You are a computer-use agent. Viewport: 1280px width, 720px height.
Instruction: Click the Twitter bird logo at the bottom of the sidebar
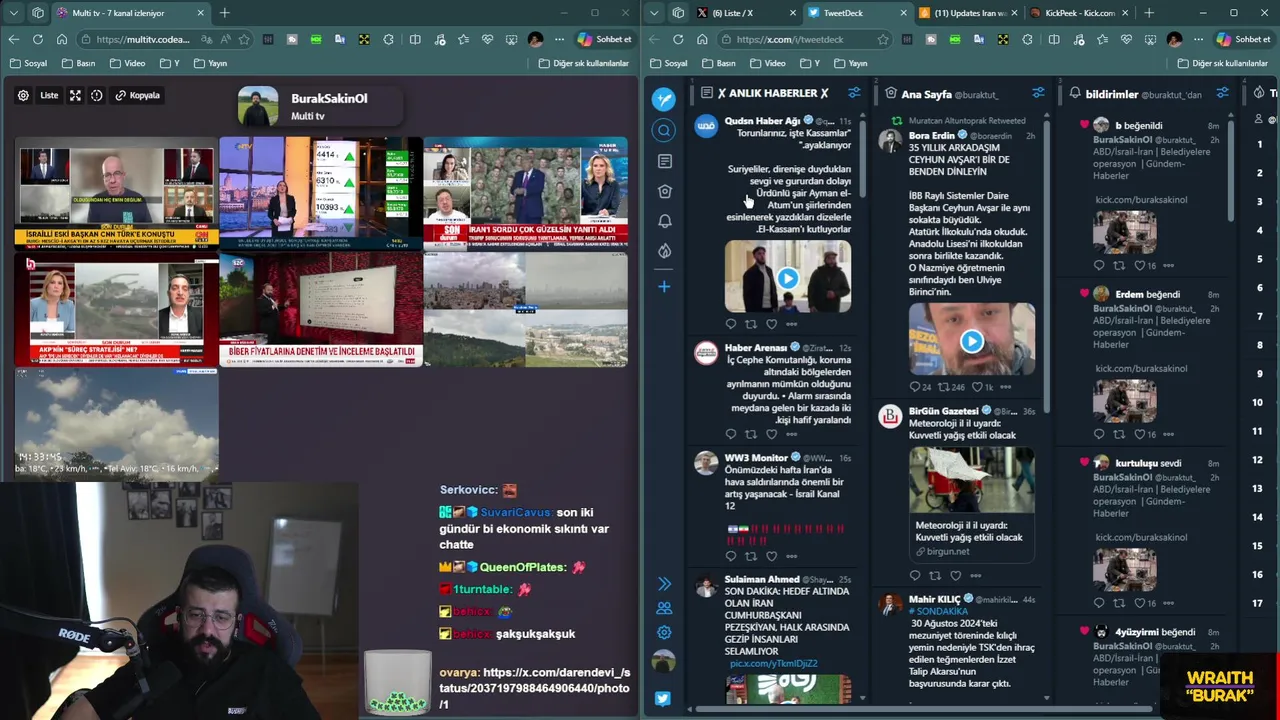663,698
